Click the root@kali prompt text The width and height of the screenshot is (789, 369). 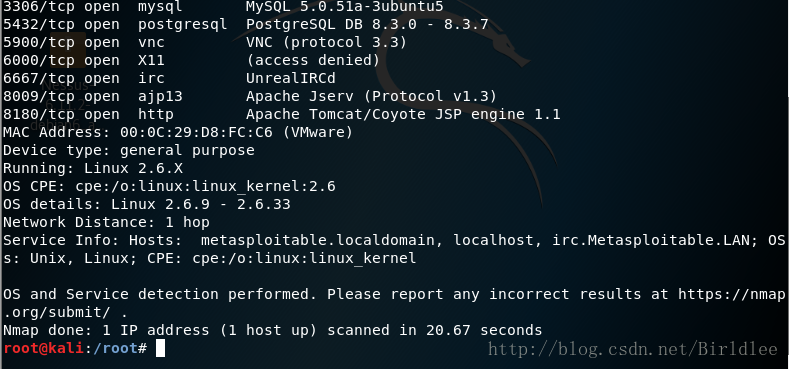click(x=42, y=348)
